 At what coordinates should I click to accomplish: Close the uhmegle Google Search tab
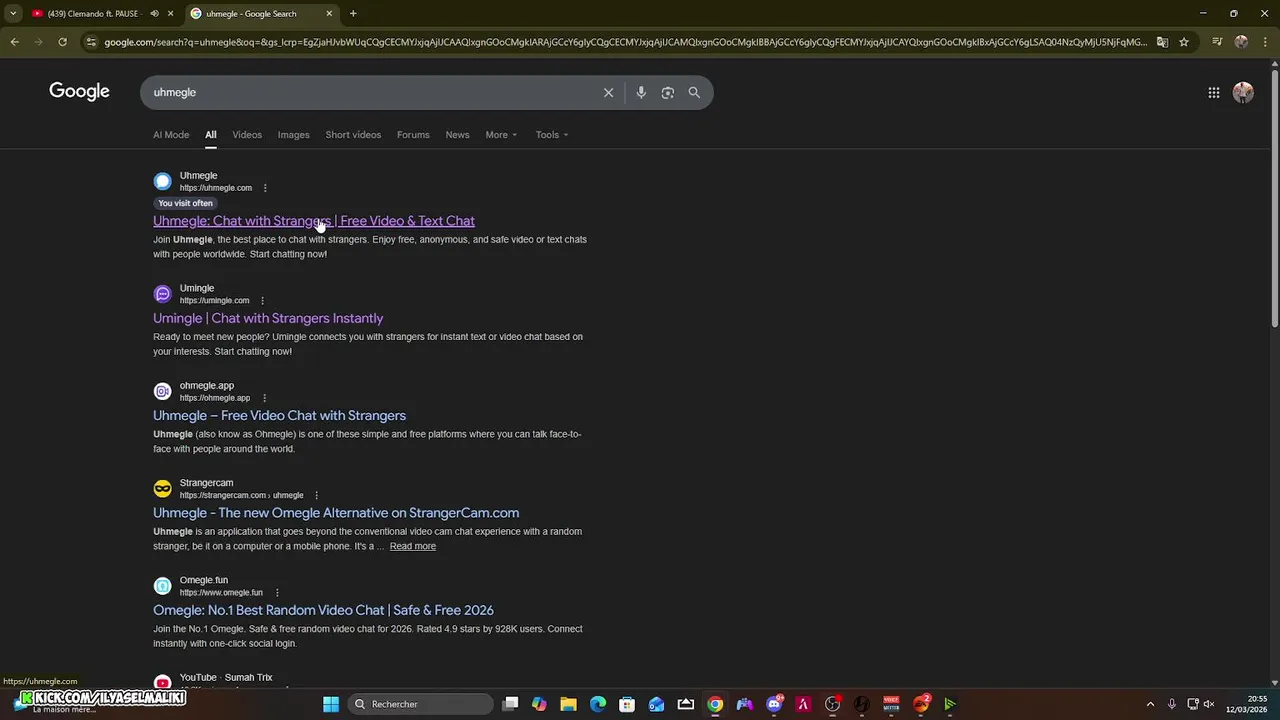click(x=329, y=13)
